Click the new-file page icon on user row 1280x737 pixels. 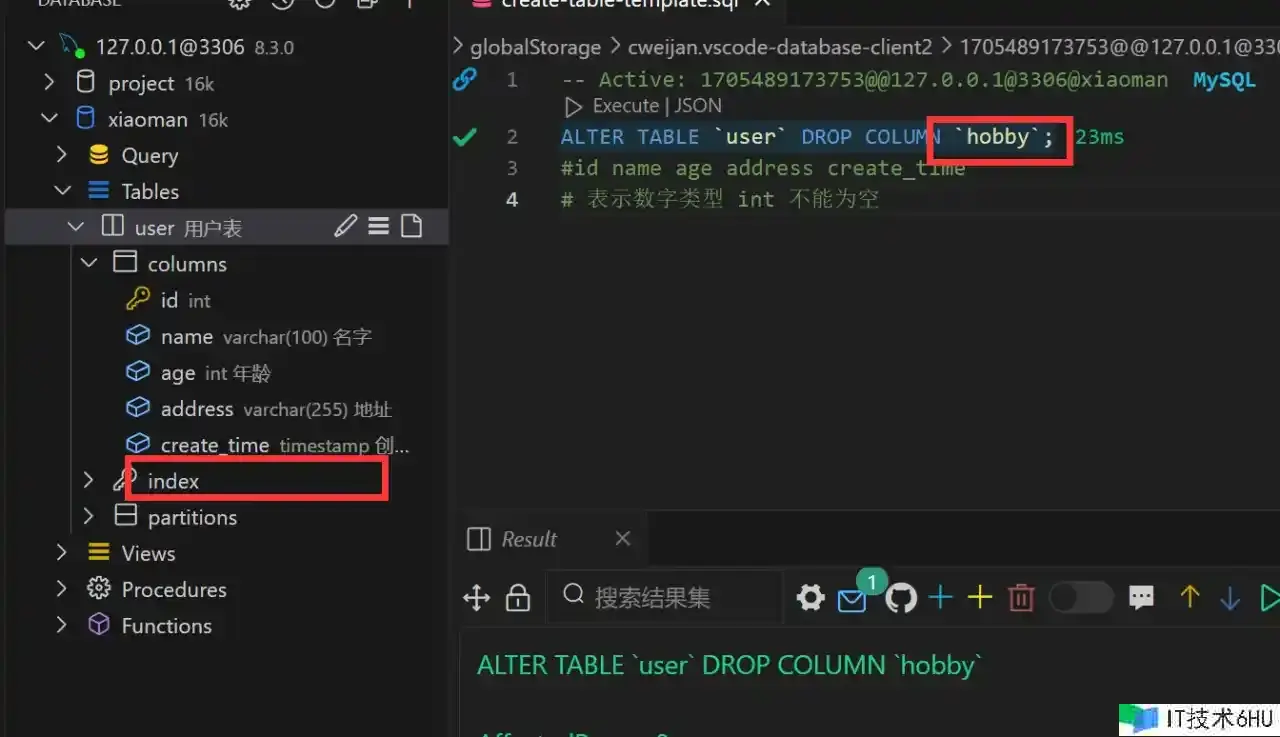coord(411,227)
